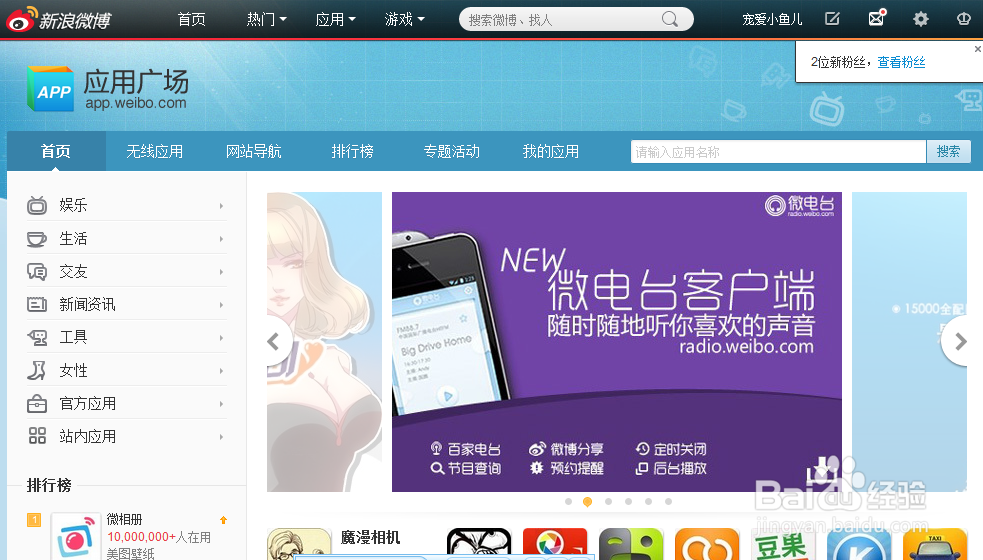
Task: Click the 娱乐 TV category icon
Action: 37,205
